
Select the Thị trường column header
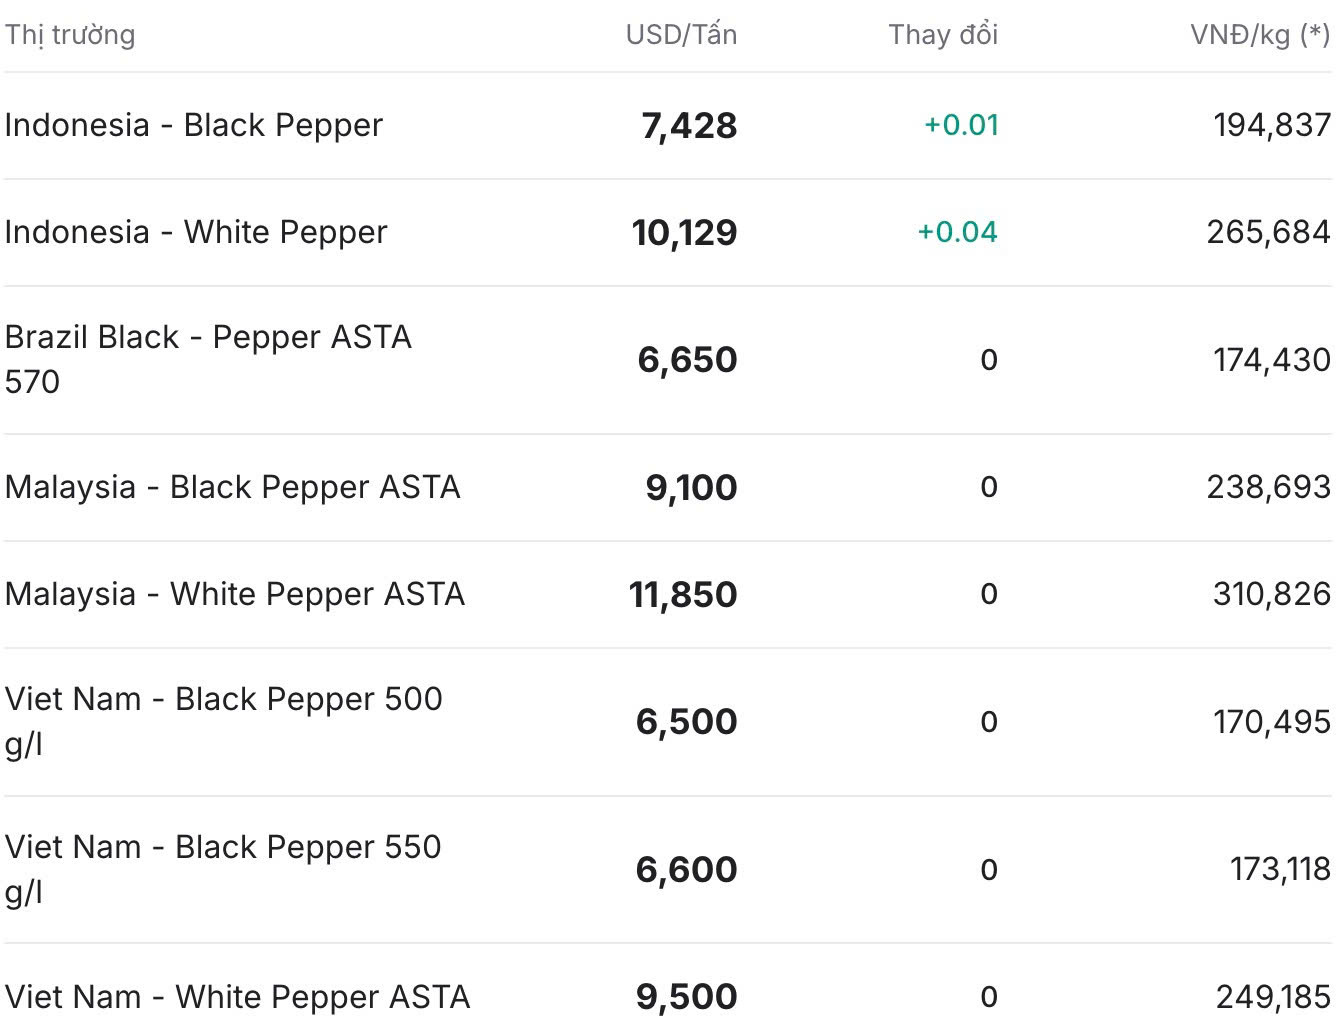(x=70, y=35)
